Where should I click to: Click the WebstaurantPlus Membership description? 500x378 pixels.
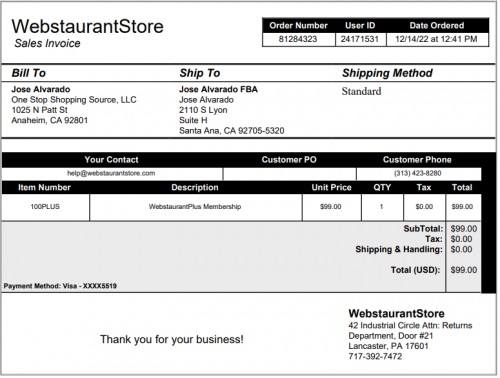(195, 207)
